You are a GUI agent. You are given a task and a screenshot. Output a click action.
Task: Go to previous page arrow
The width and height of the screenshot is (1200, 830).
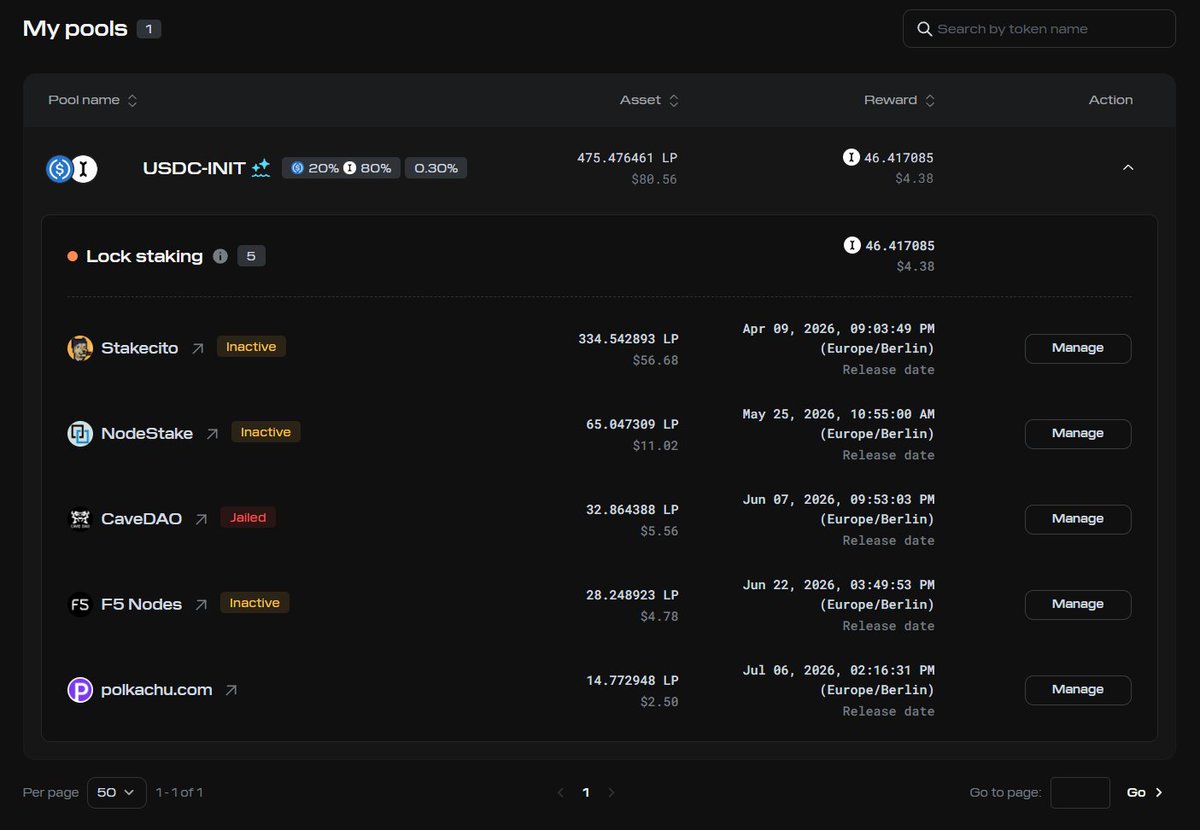click(x=560, y=792)
